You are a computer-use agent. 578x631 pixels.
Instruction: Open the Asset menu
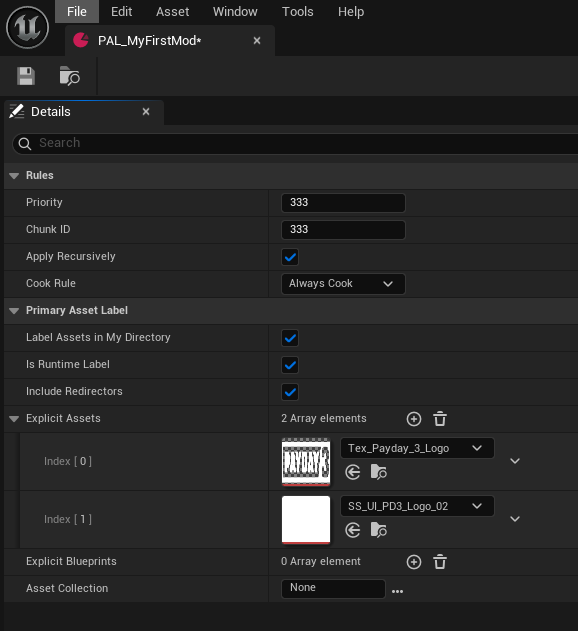[172, 12]
